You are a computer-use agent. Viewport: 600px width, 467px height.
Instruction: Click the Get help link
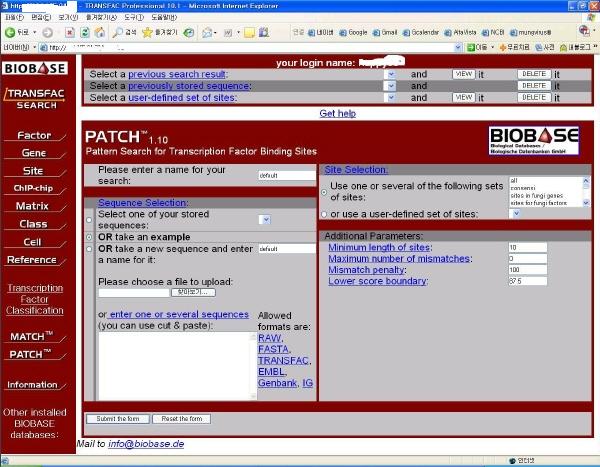tap(337, 113)
